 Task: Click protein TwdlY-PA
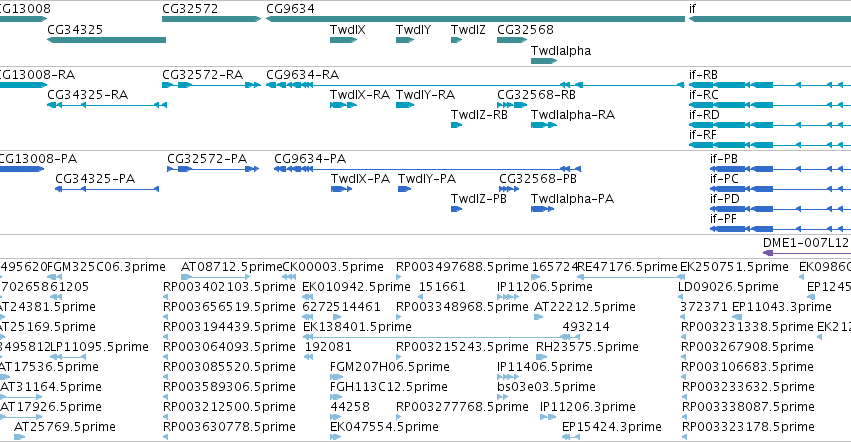(427, 179)
